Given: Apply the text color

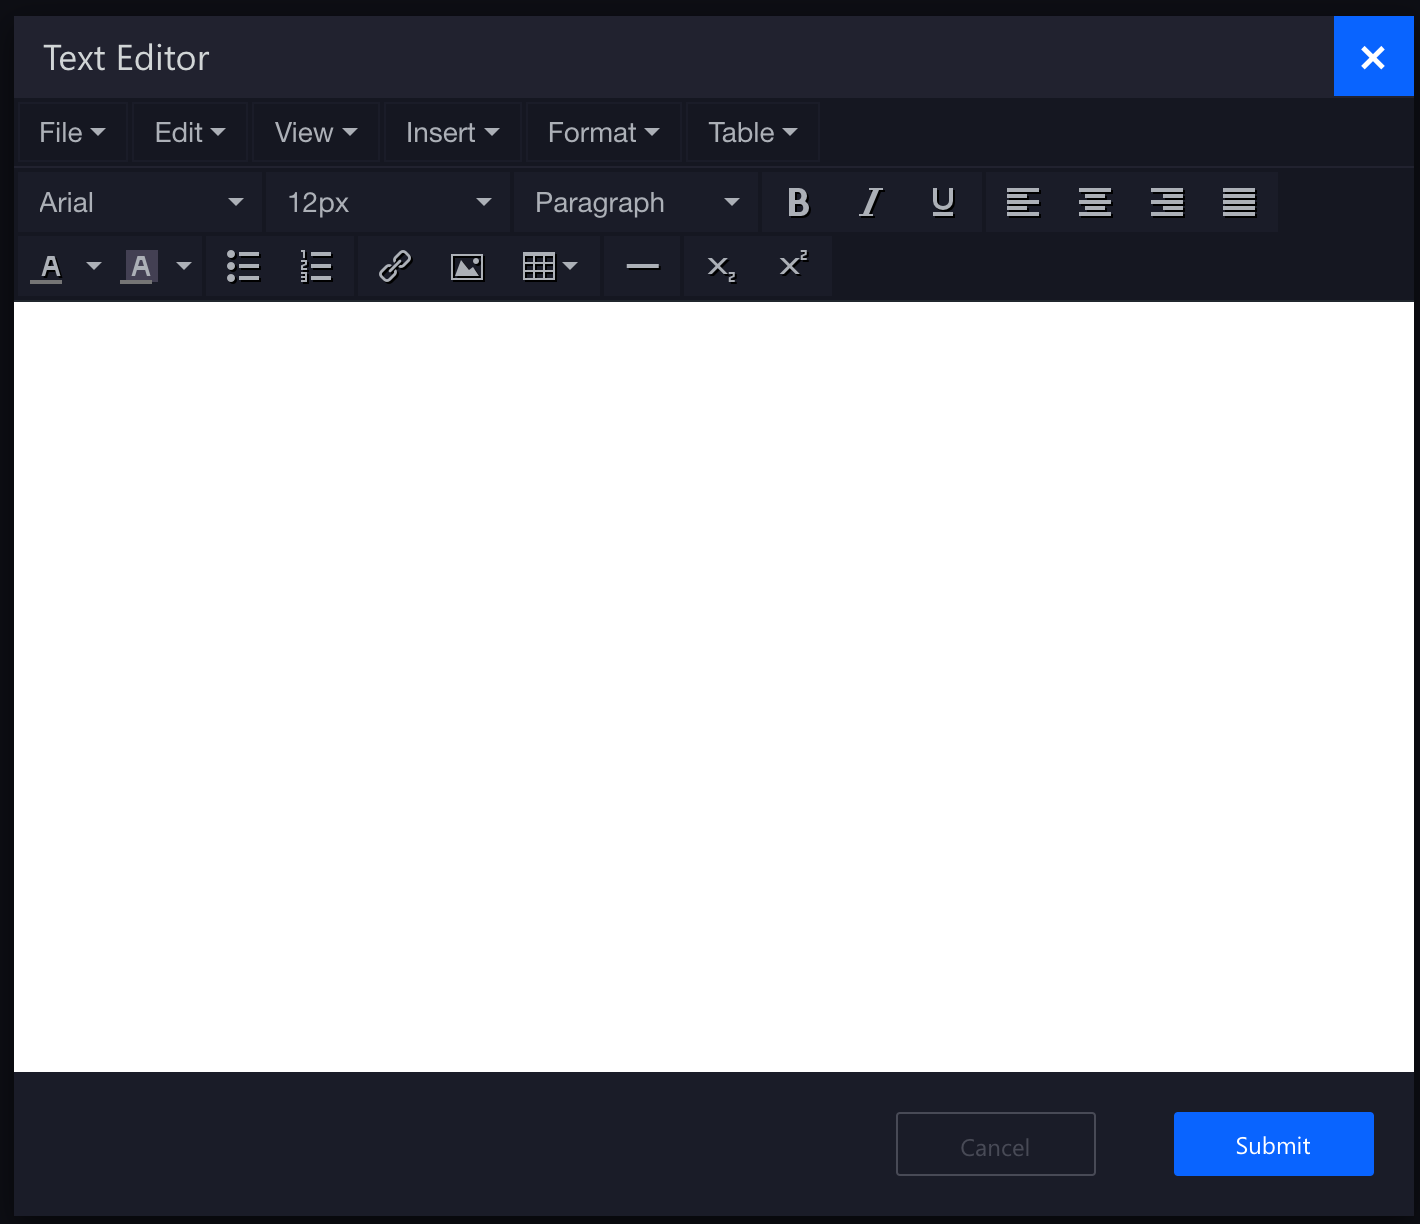Looking at the screenshot, I should [x=50, y=267].
